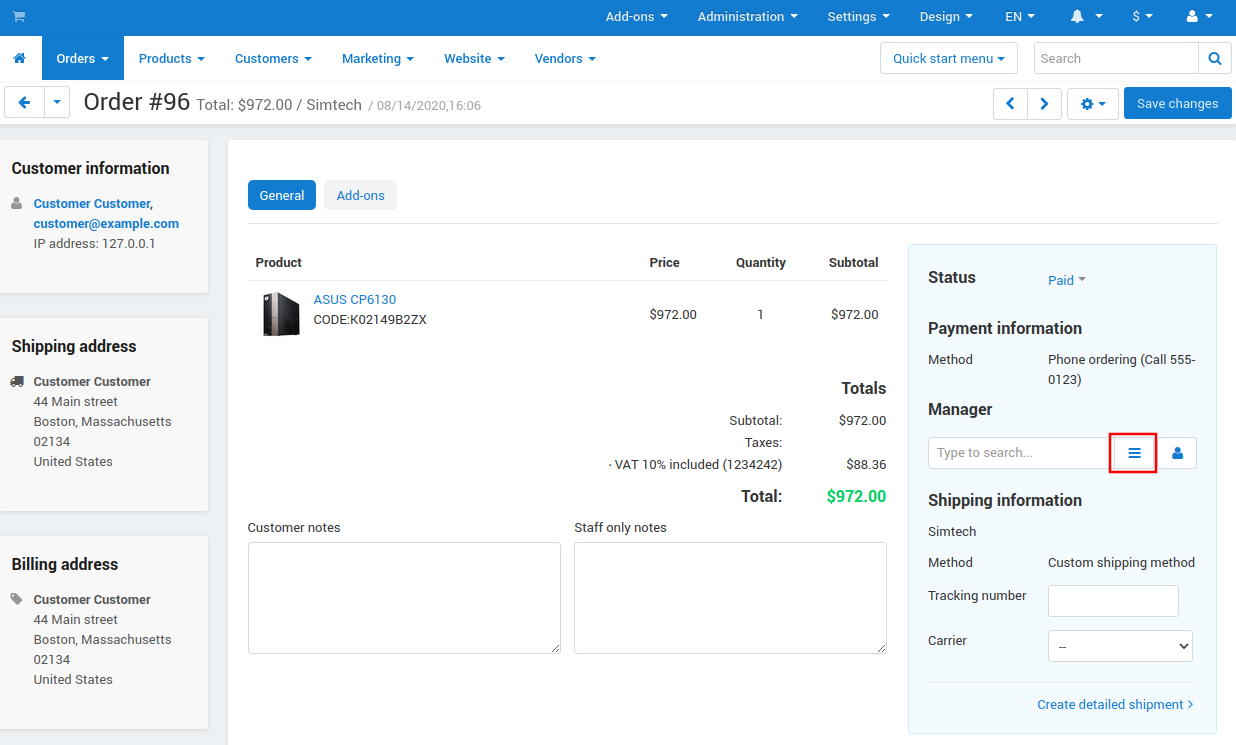The width and height of the screenshot is (1236, 745).
Task: Open the Vendors menu
Action: [x=566, y=59]
